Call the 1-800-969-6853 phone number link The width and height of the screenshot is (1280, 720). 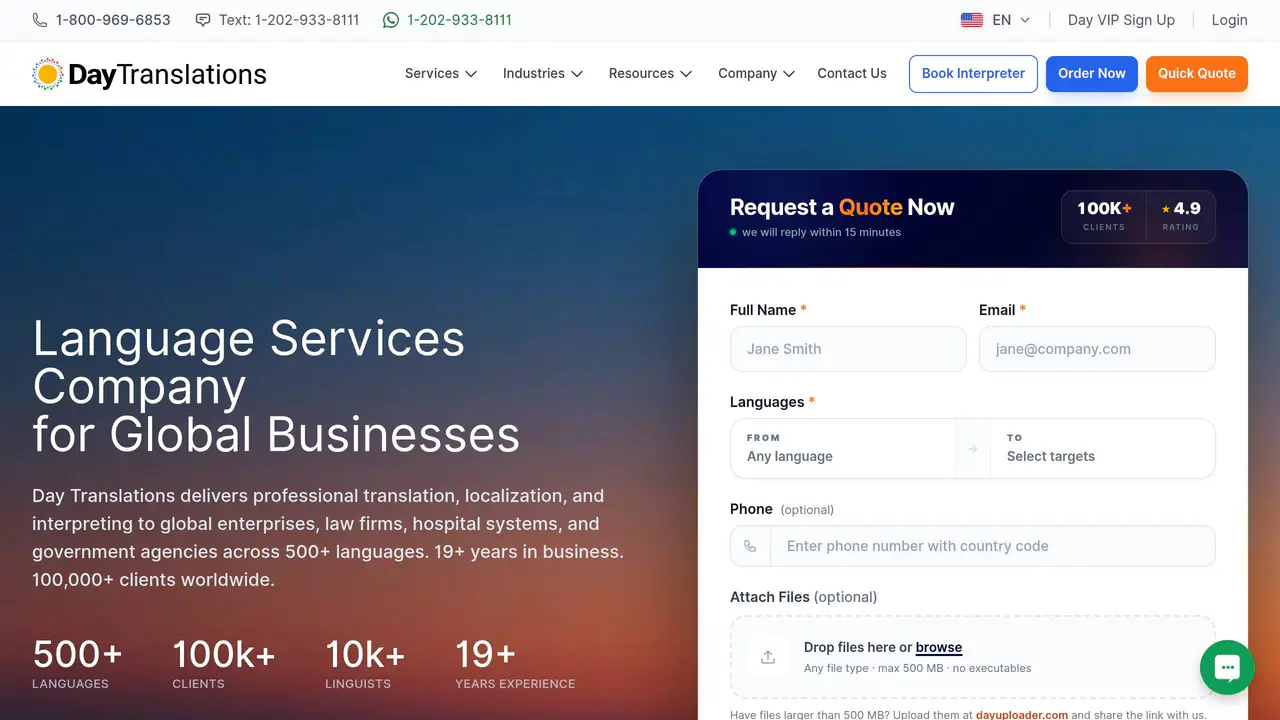tap(113, 20)
